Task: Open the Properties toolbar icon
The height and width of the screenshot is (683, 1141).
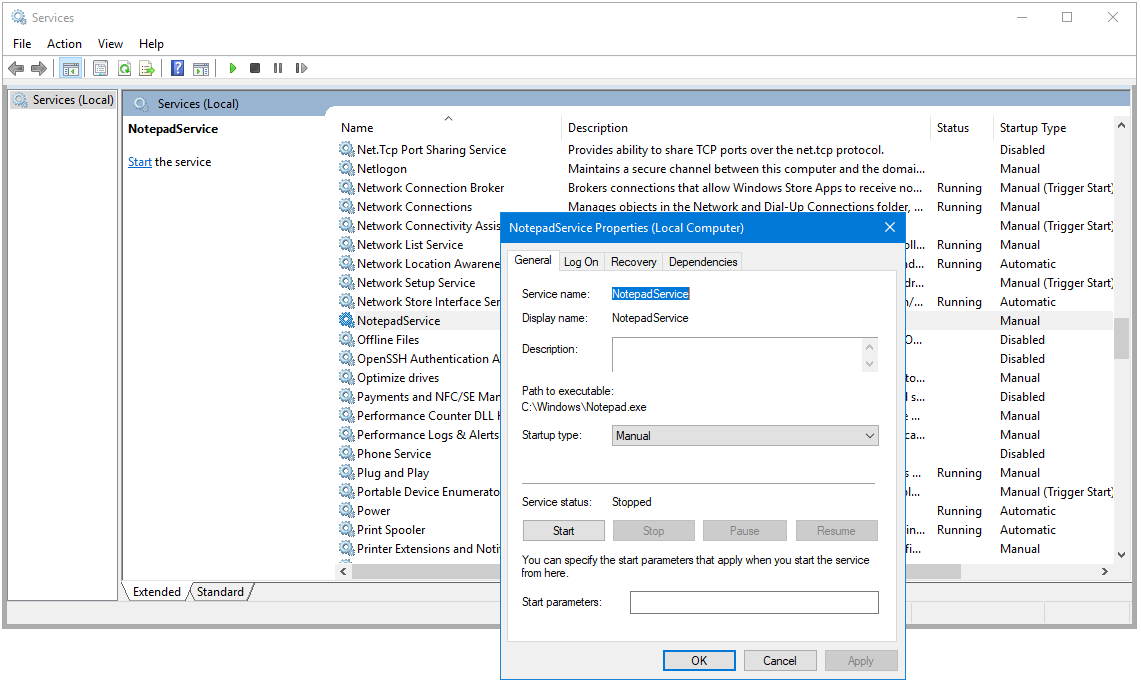Action: tap(100, 68)
